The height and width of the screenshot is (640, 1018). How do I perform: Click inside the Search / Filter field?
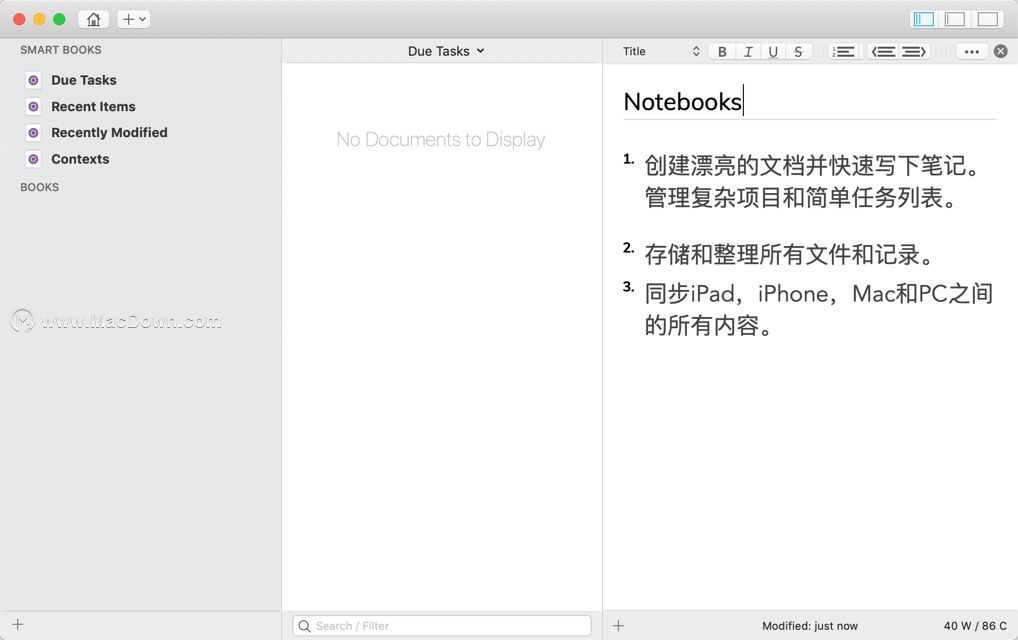[441, 625]
